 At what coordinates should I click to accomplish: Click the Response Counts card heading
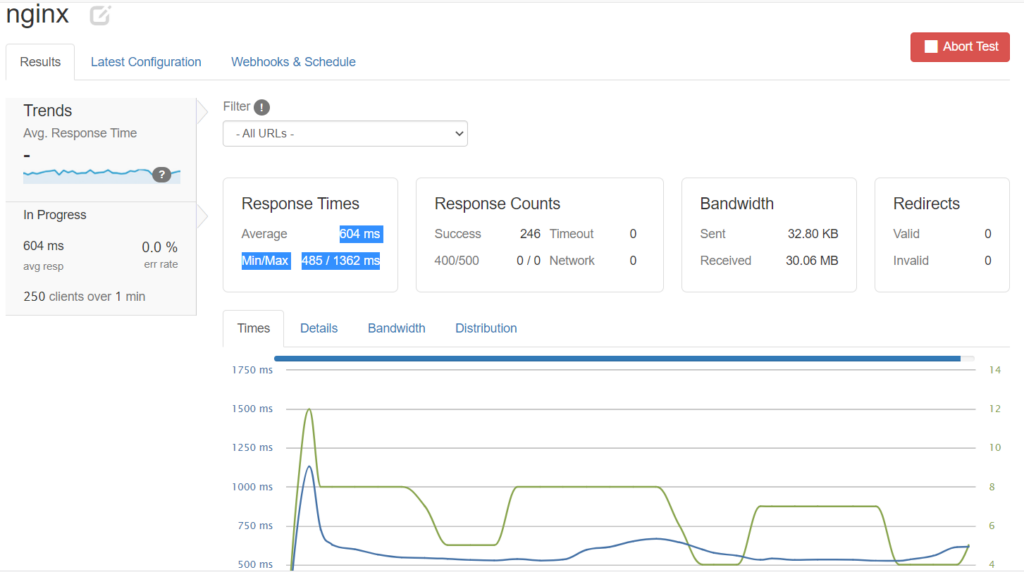(x=497, y=204)
